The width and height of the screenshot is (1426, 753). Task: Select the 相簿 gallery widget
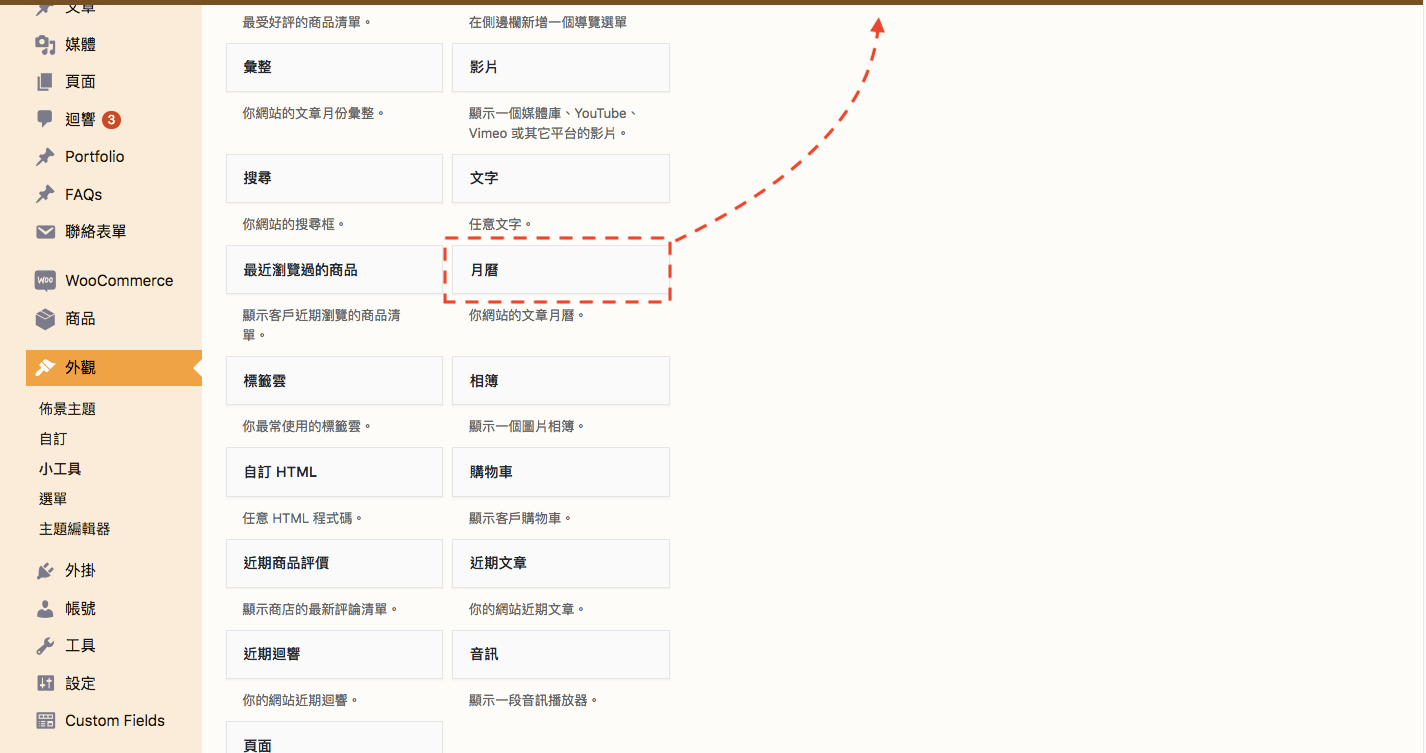click(x=561, y=381)
